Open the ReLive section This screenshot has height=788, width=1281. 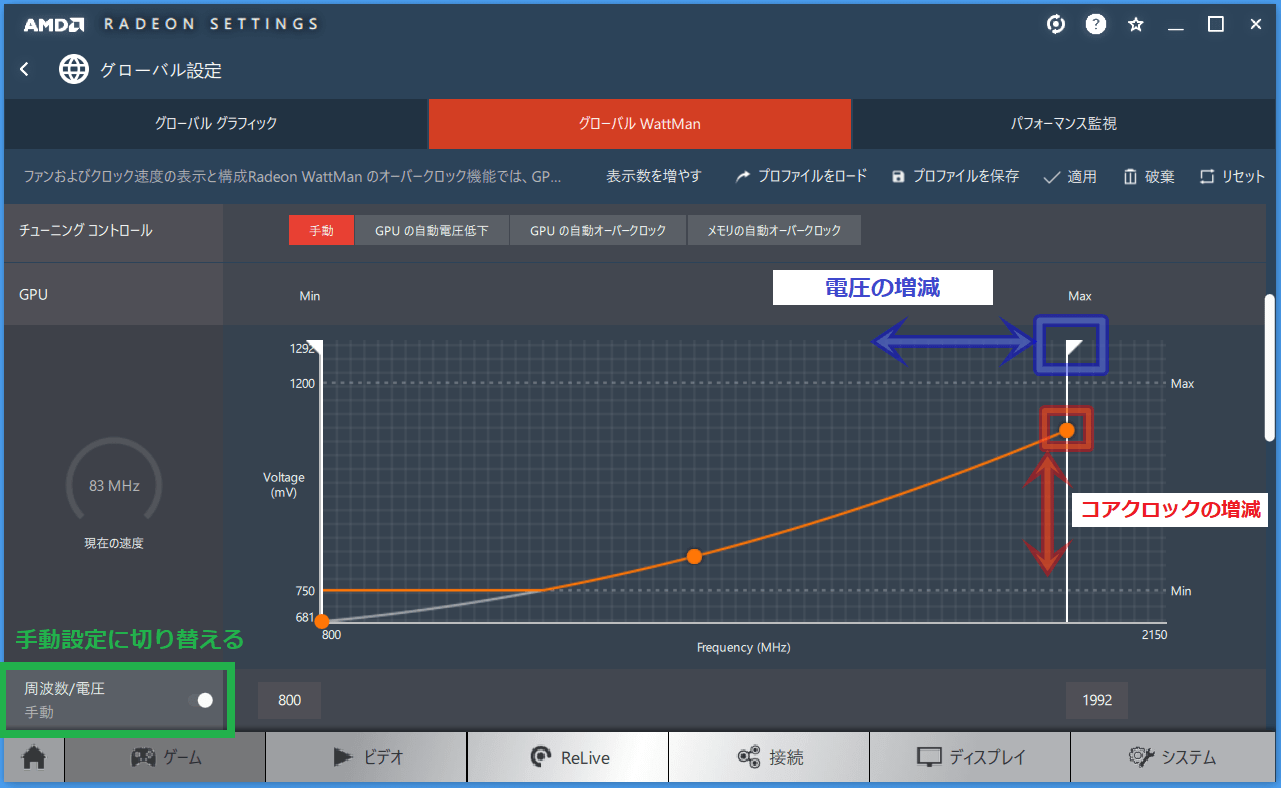(568, 757)
